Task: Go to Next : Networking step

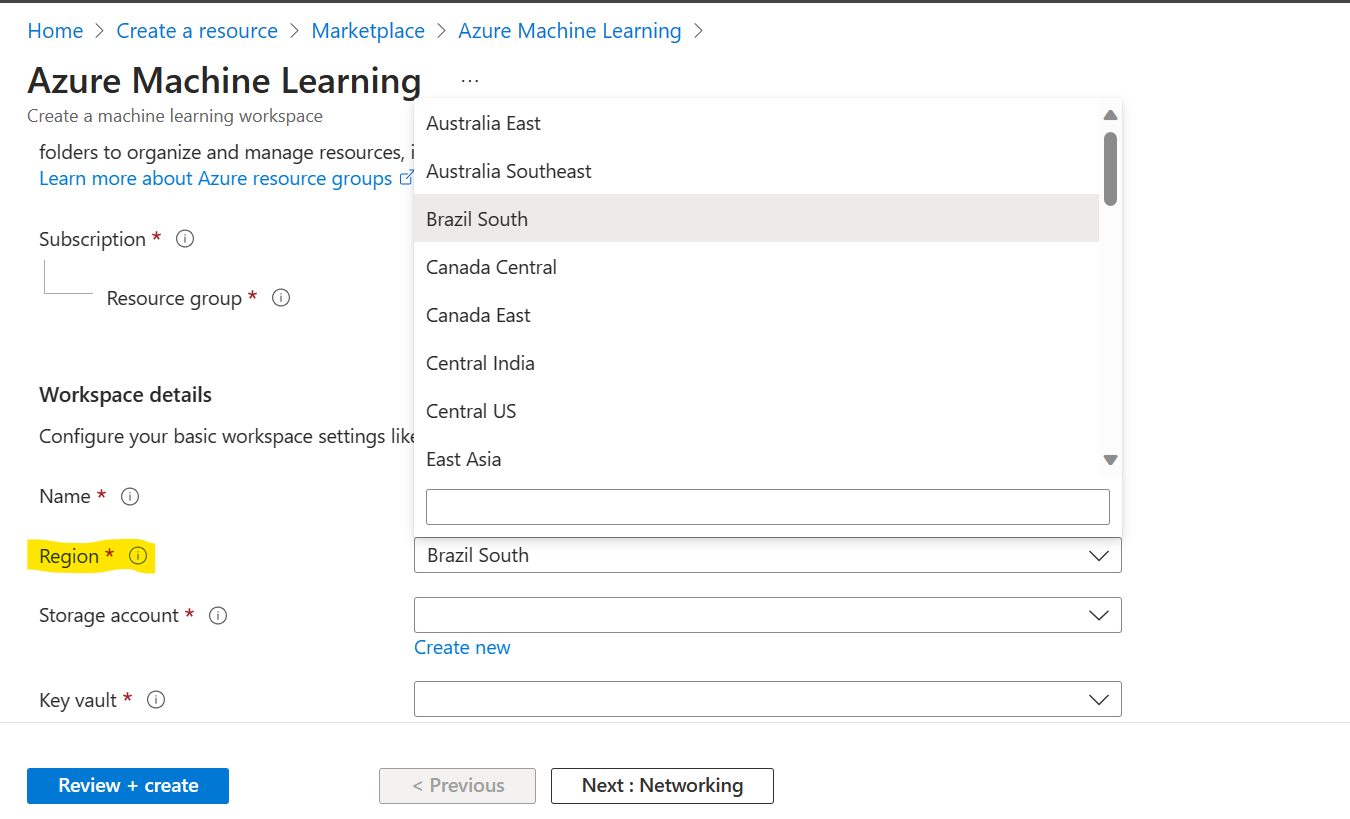Action: click(662, 786)
